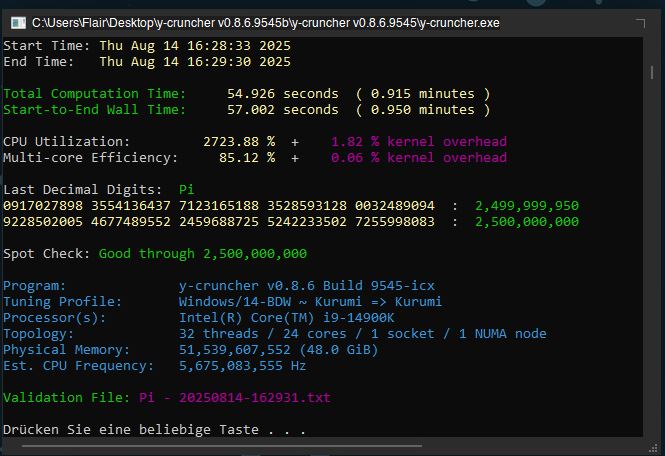This screenshot has height=456, width=665.
Task: Click the Drücken Sie eine beliebige Taste prompt
Action: pyautogui.click(x=155, y=430)
